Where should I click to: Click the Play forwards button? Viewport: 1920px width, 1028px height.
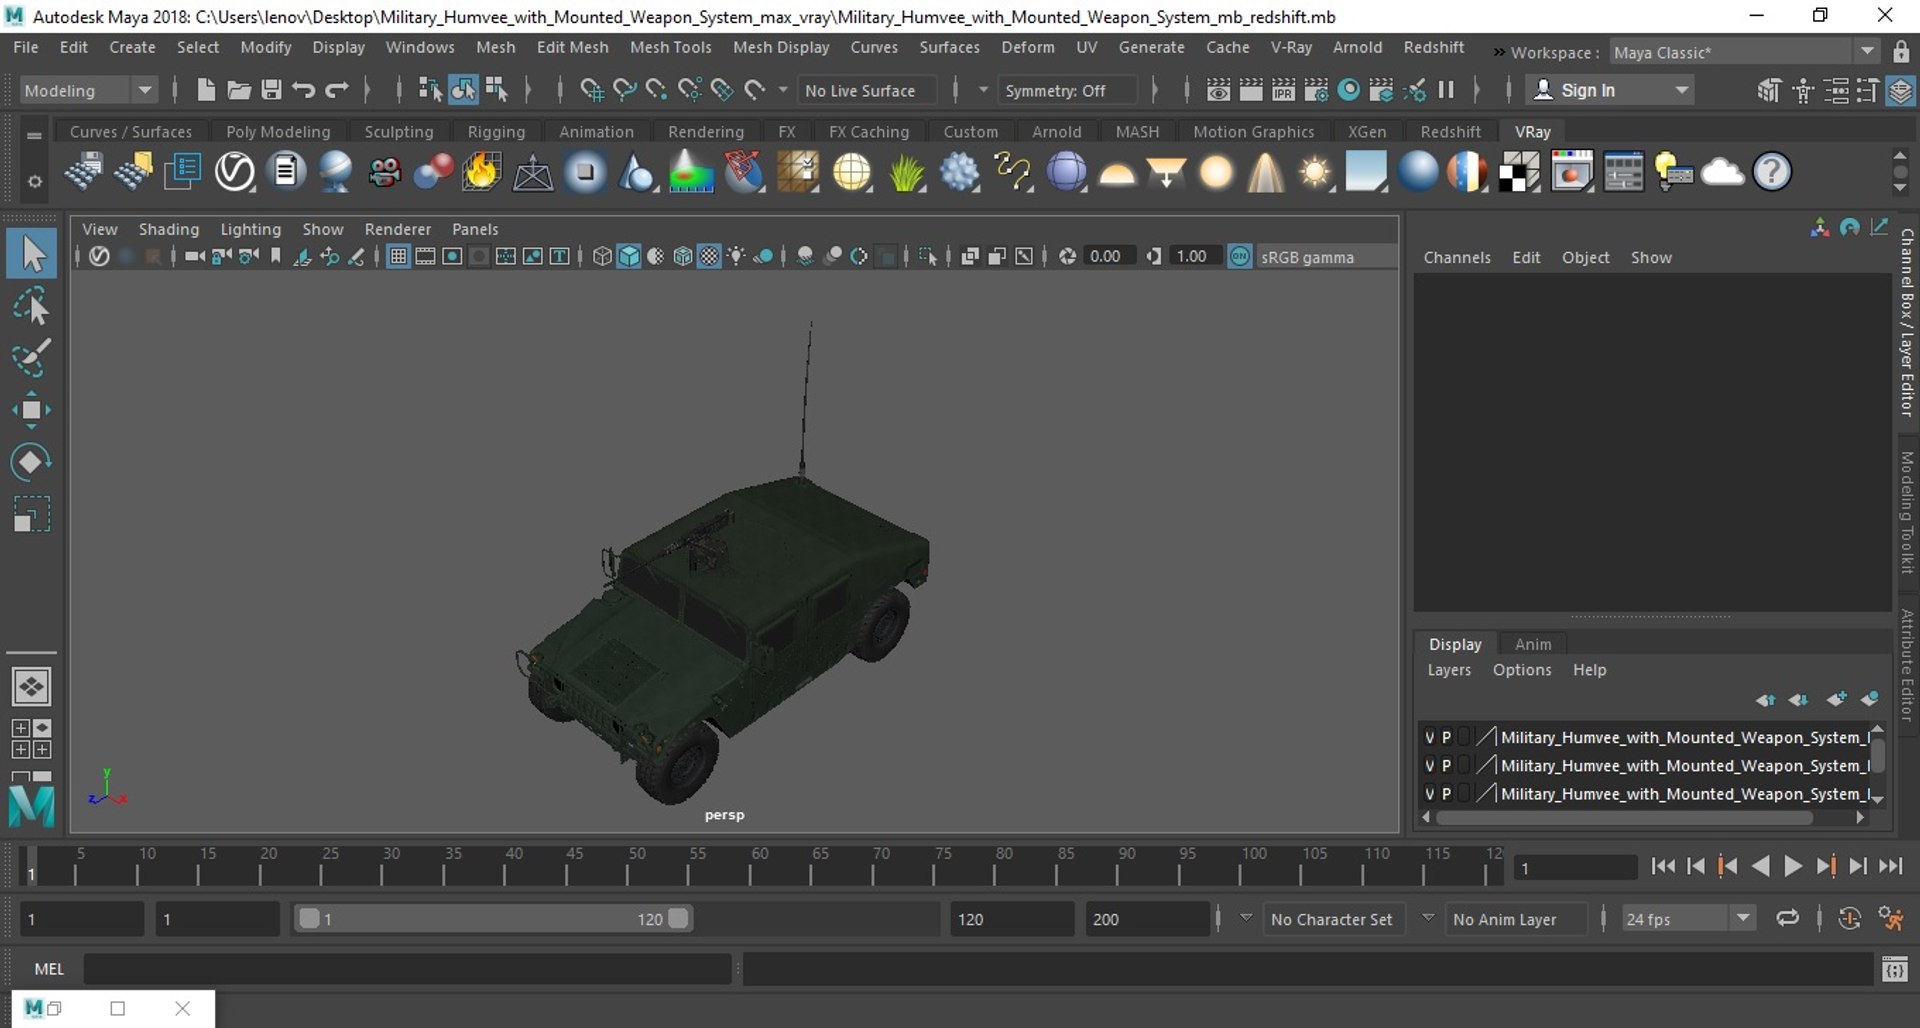point(1793,867)
